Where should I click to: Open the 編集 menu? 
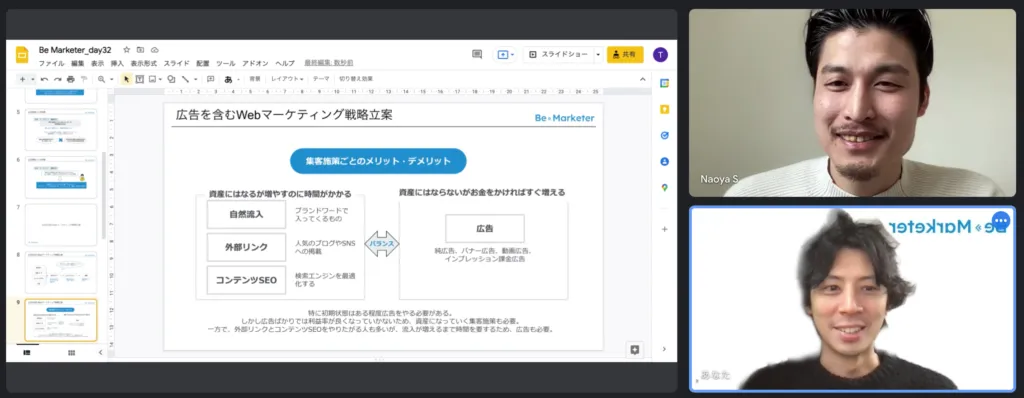(78, 63)
